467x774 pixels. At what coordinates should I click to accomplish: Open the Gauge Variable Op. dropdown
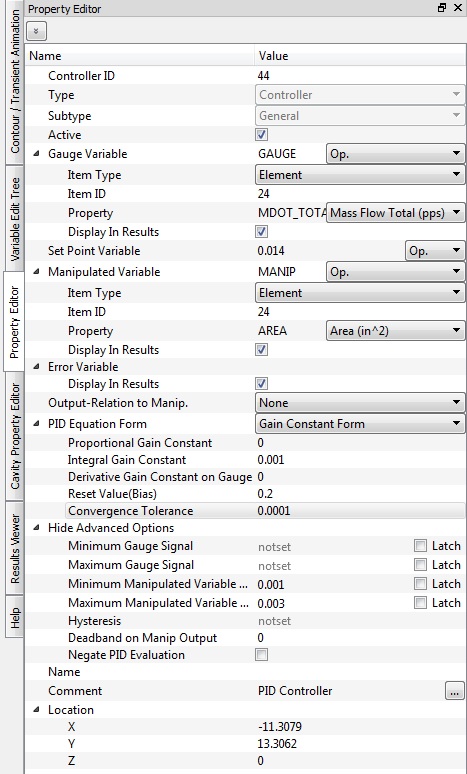click(395, 154)
